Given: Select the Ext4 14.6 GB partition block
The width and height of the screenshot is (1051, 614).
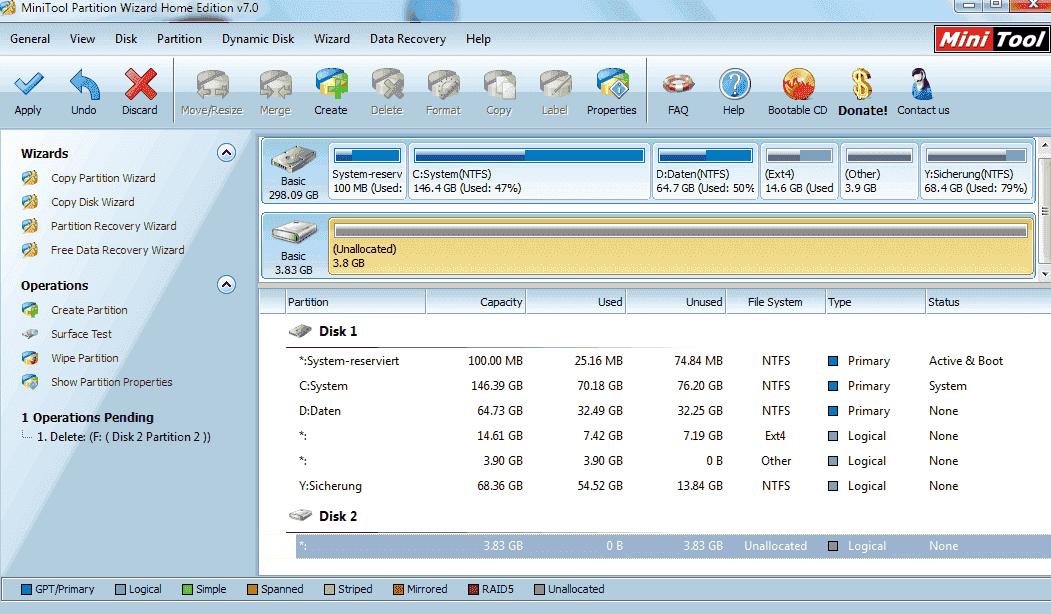Looking at the screenshot, I should [x=799, y=170].
